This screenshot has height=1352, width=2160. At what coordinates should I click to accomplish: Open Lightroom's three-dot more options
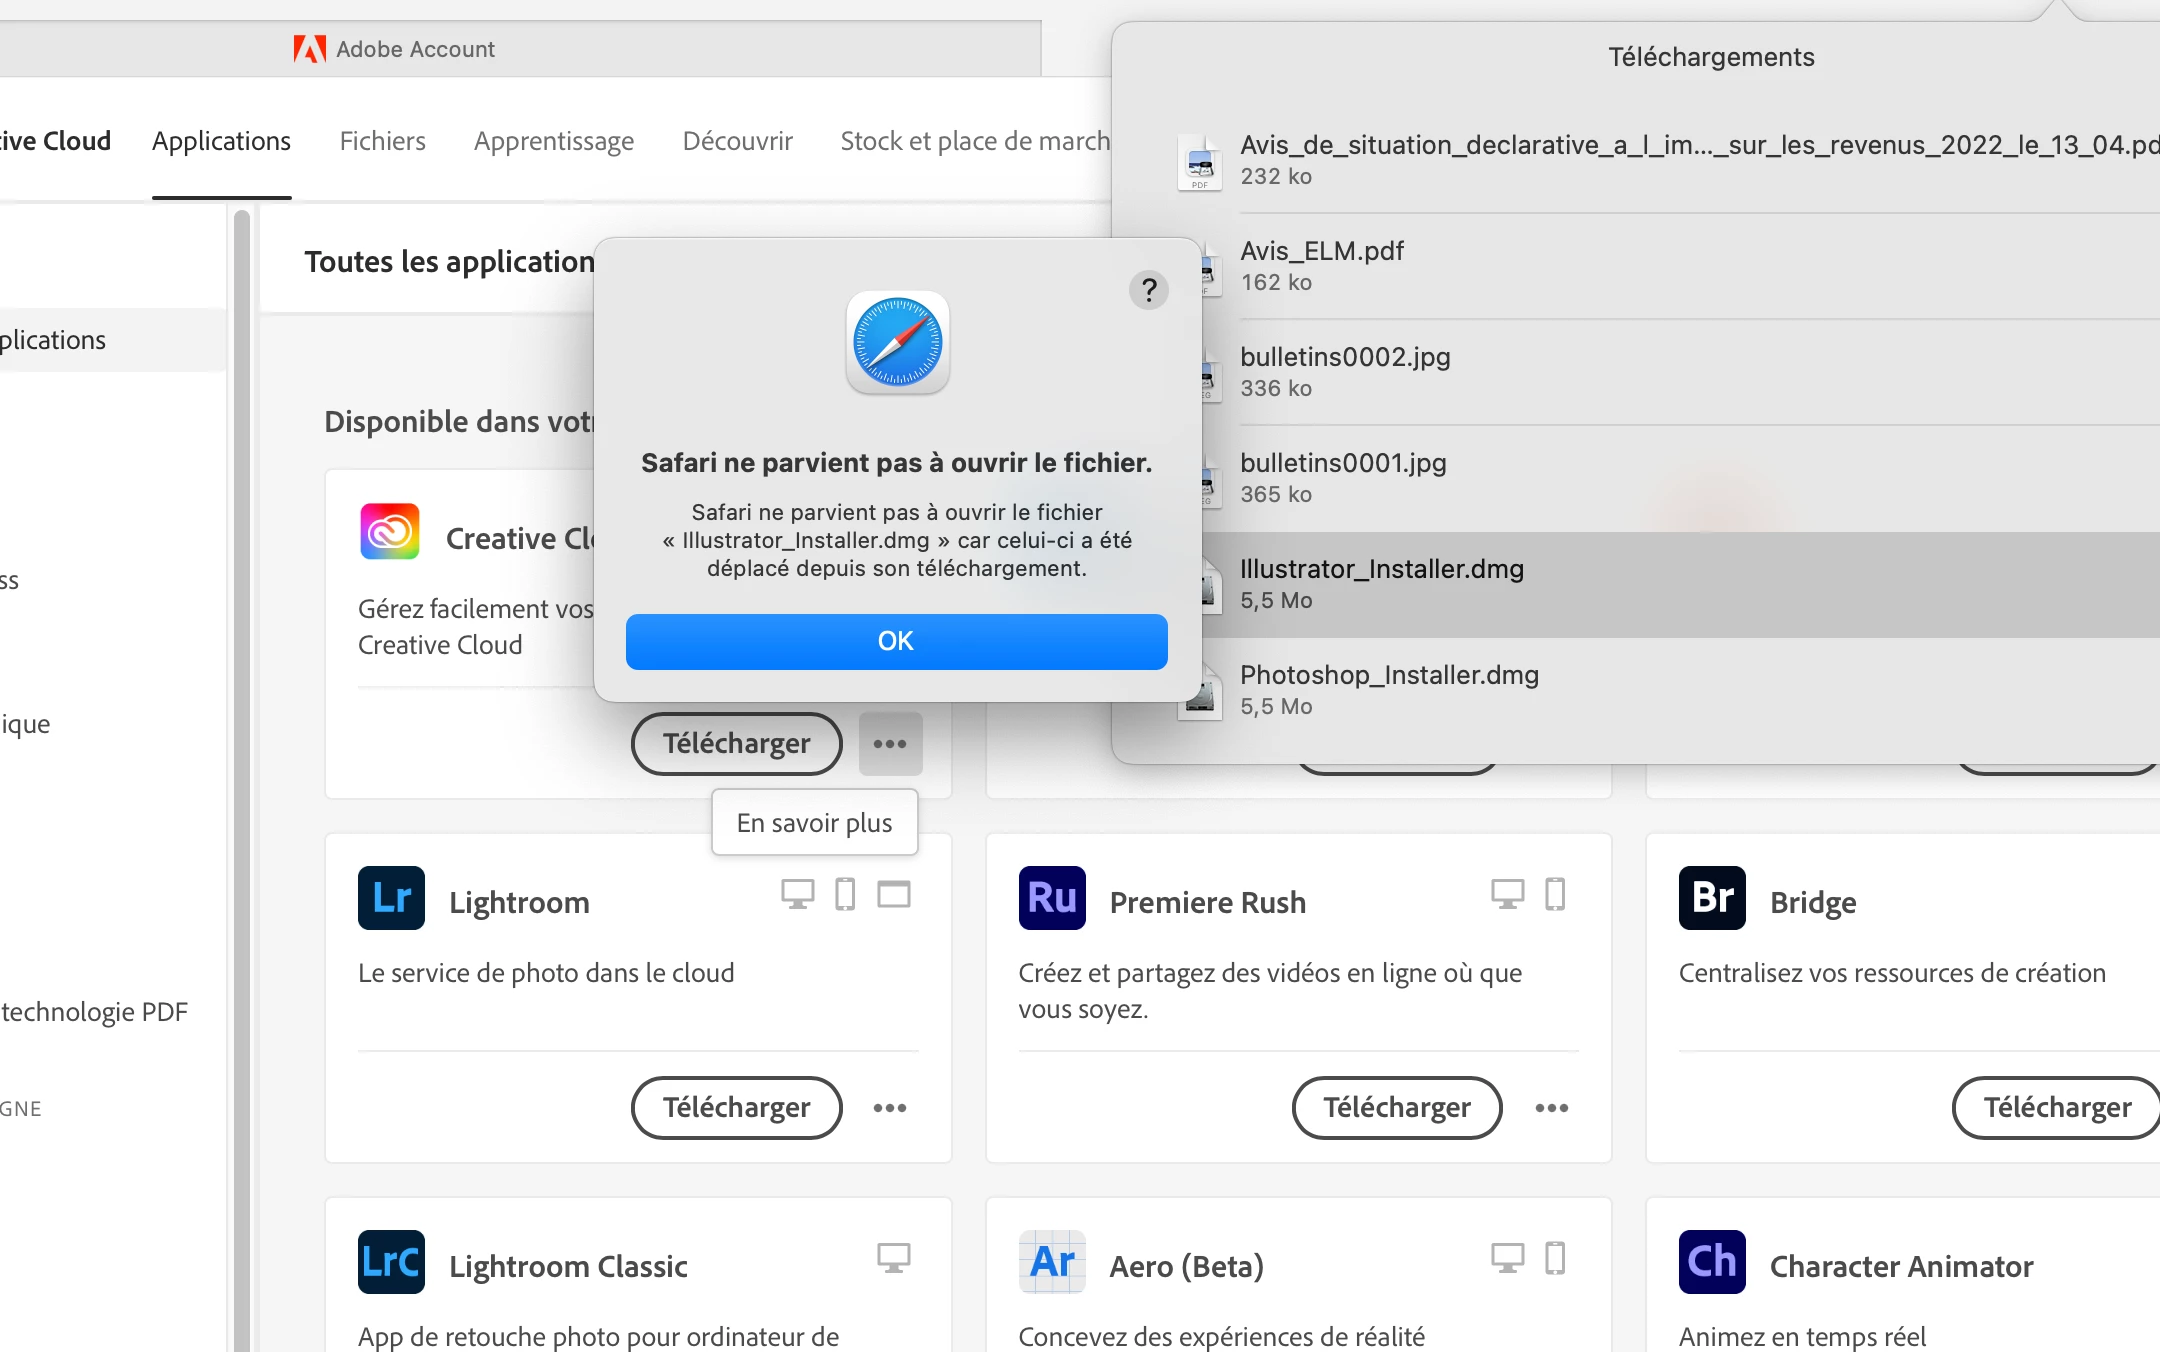click(890, 1108)
